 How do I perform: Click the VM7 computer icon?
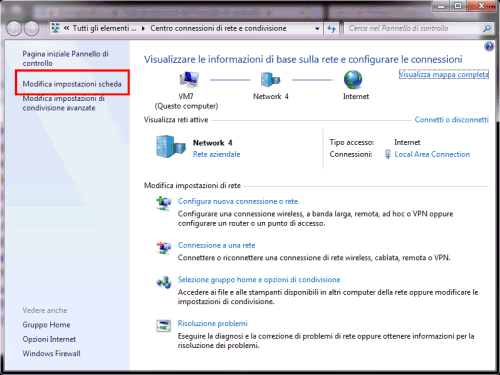point(189,79)
